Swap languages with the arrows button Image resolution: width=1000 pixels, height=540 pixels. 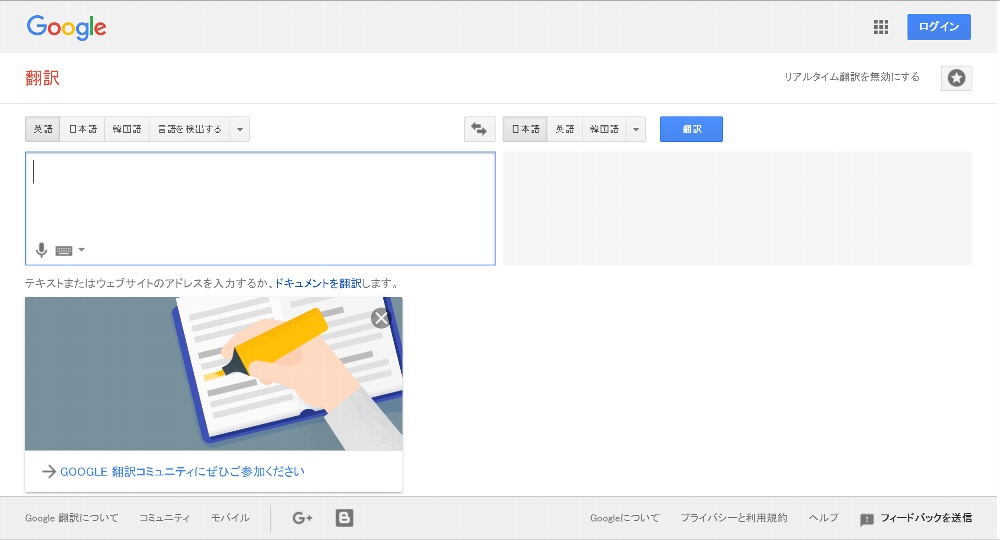479,129
